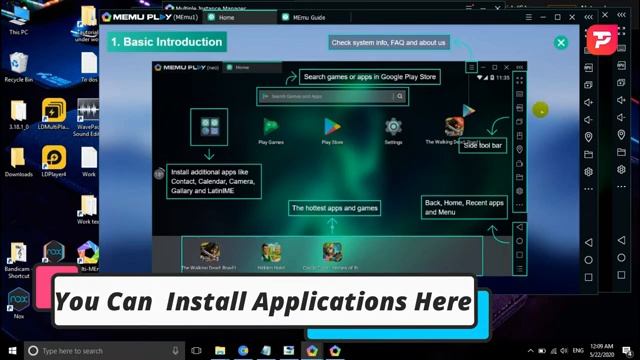Tap the Recent apps square in the rear MEmu sidebar
The image size is (640, 360).
[621, 275]
